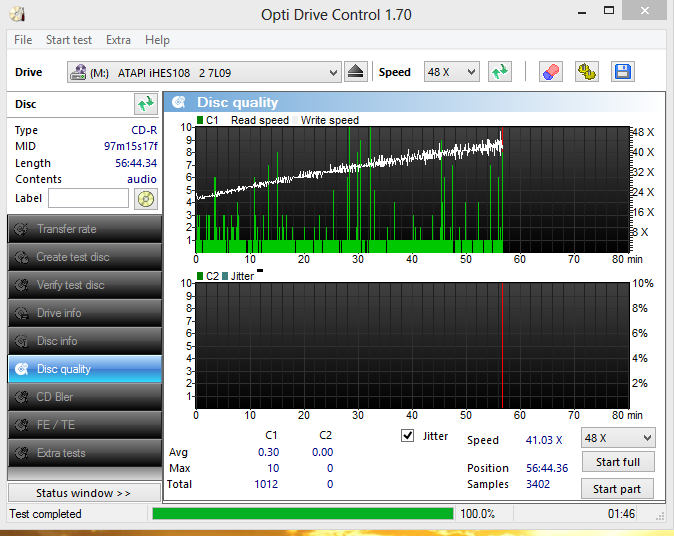The image size is (674, 536).
Task: Expand the test speed dropdown above Start full
Action: click(618, 438)
